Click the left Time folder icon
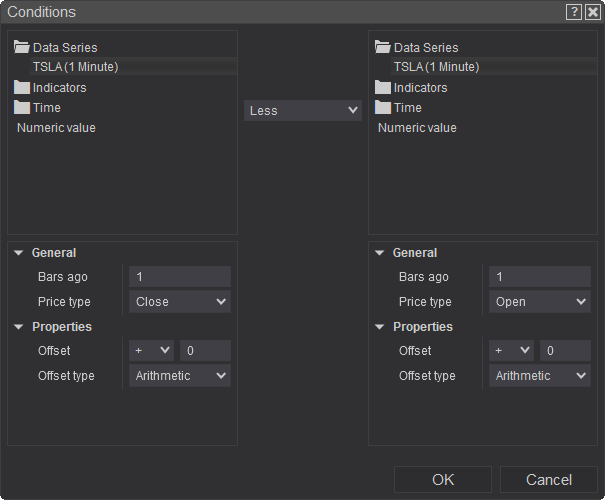 [22, 107]
